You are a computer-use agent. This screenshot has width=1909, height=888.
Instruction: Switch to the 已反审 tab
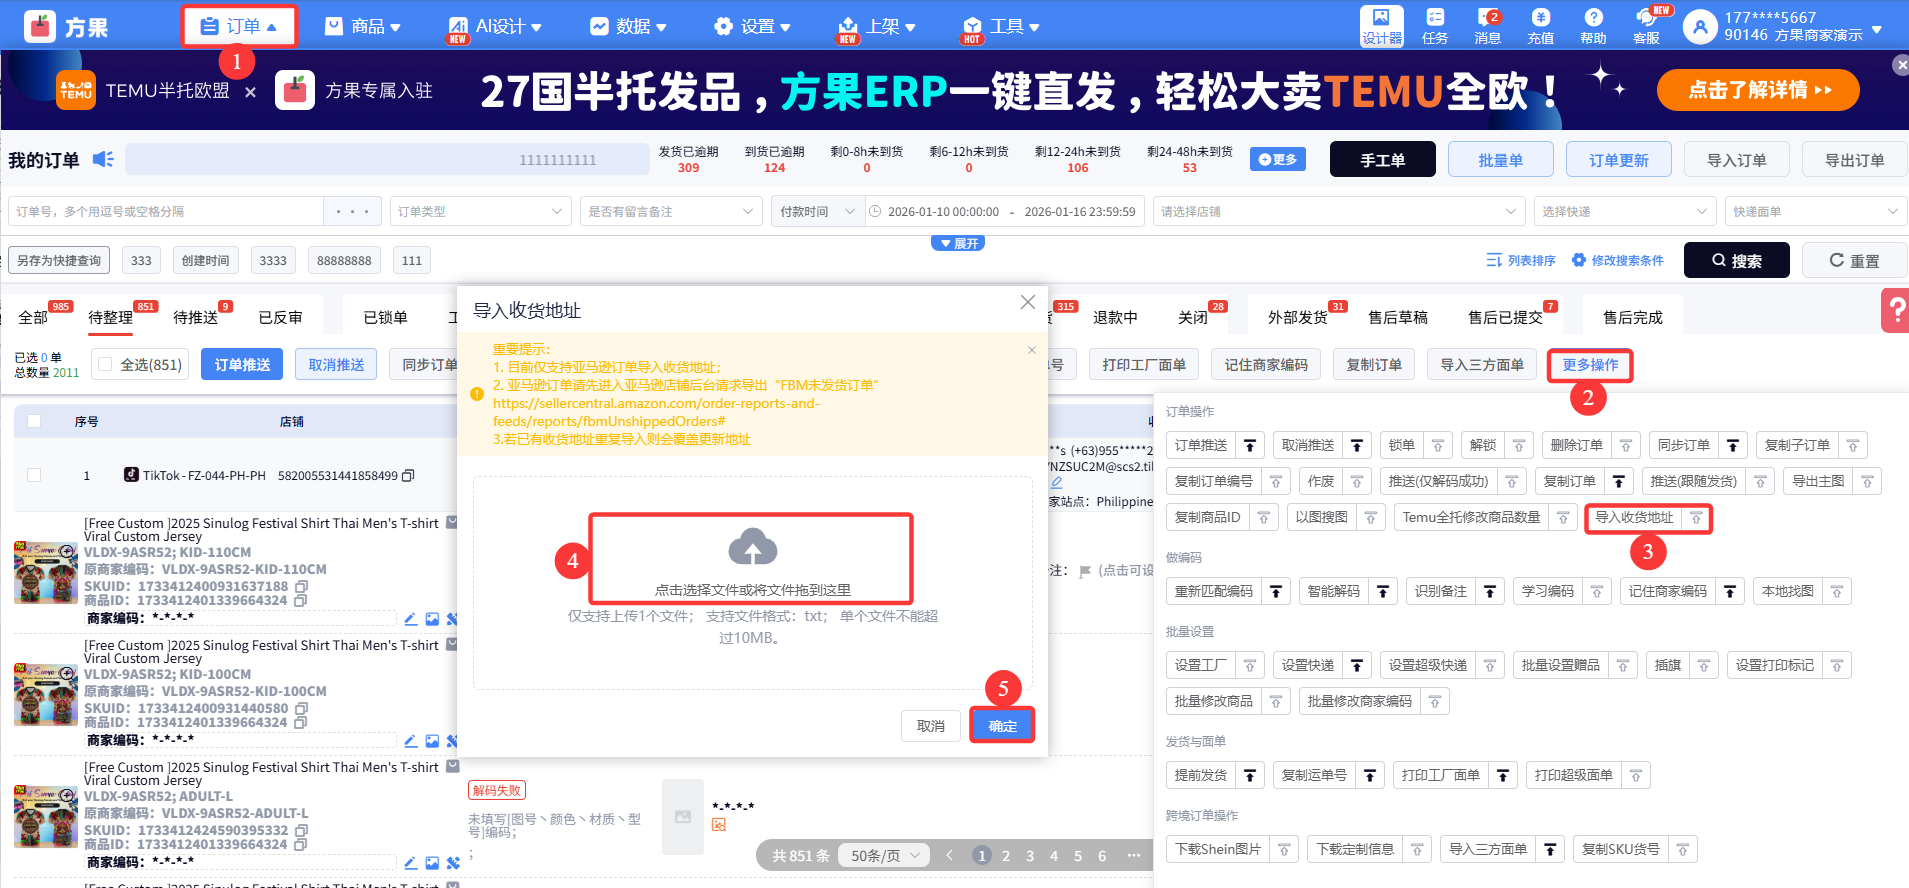[281, 317]
